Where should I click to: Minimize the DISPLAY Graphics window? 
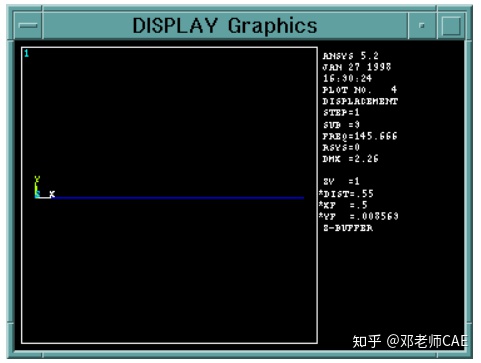[x=422, y=25]
